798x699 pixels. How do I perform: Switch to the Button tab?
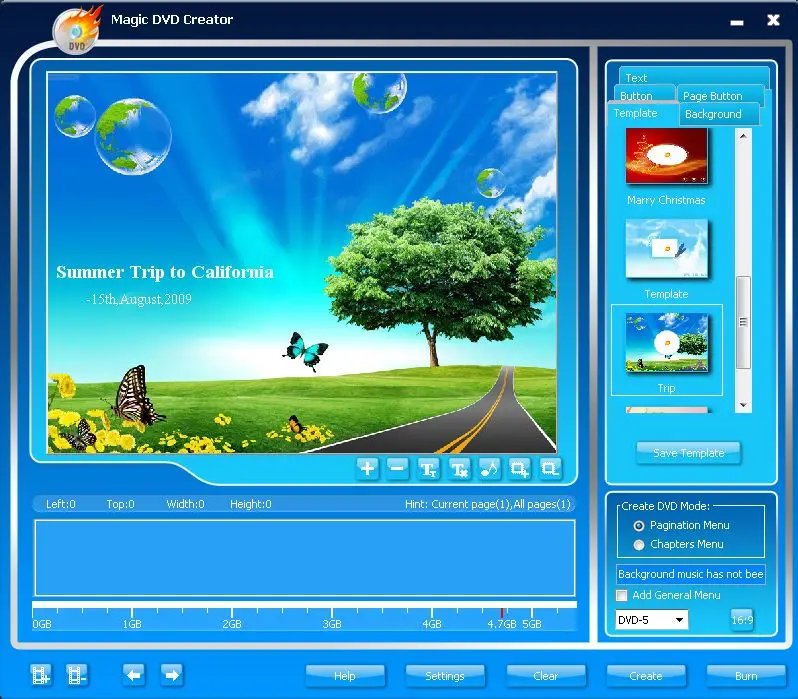(646, 95)
